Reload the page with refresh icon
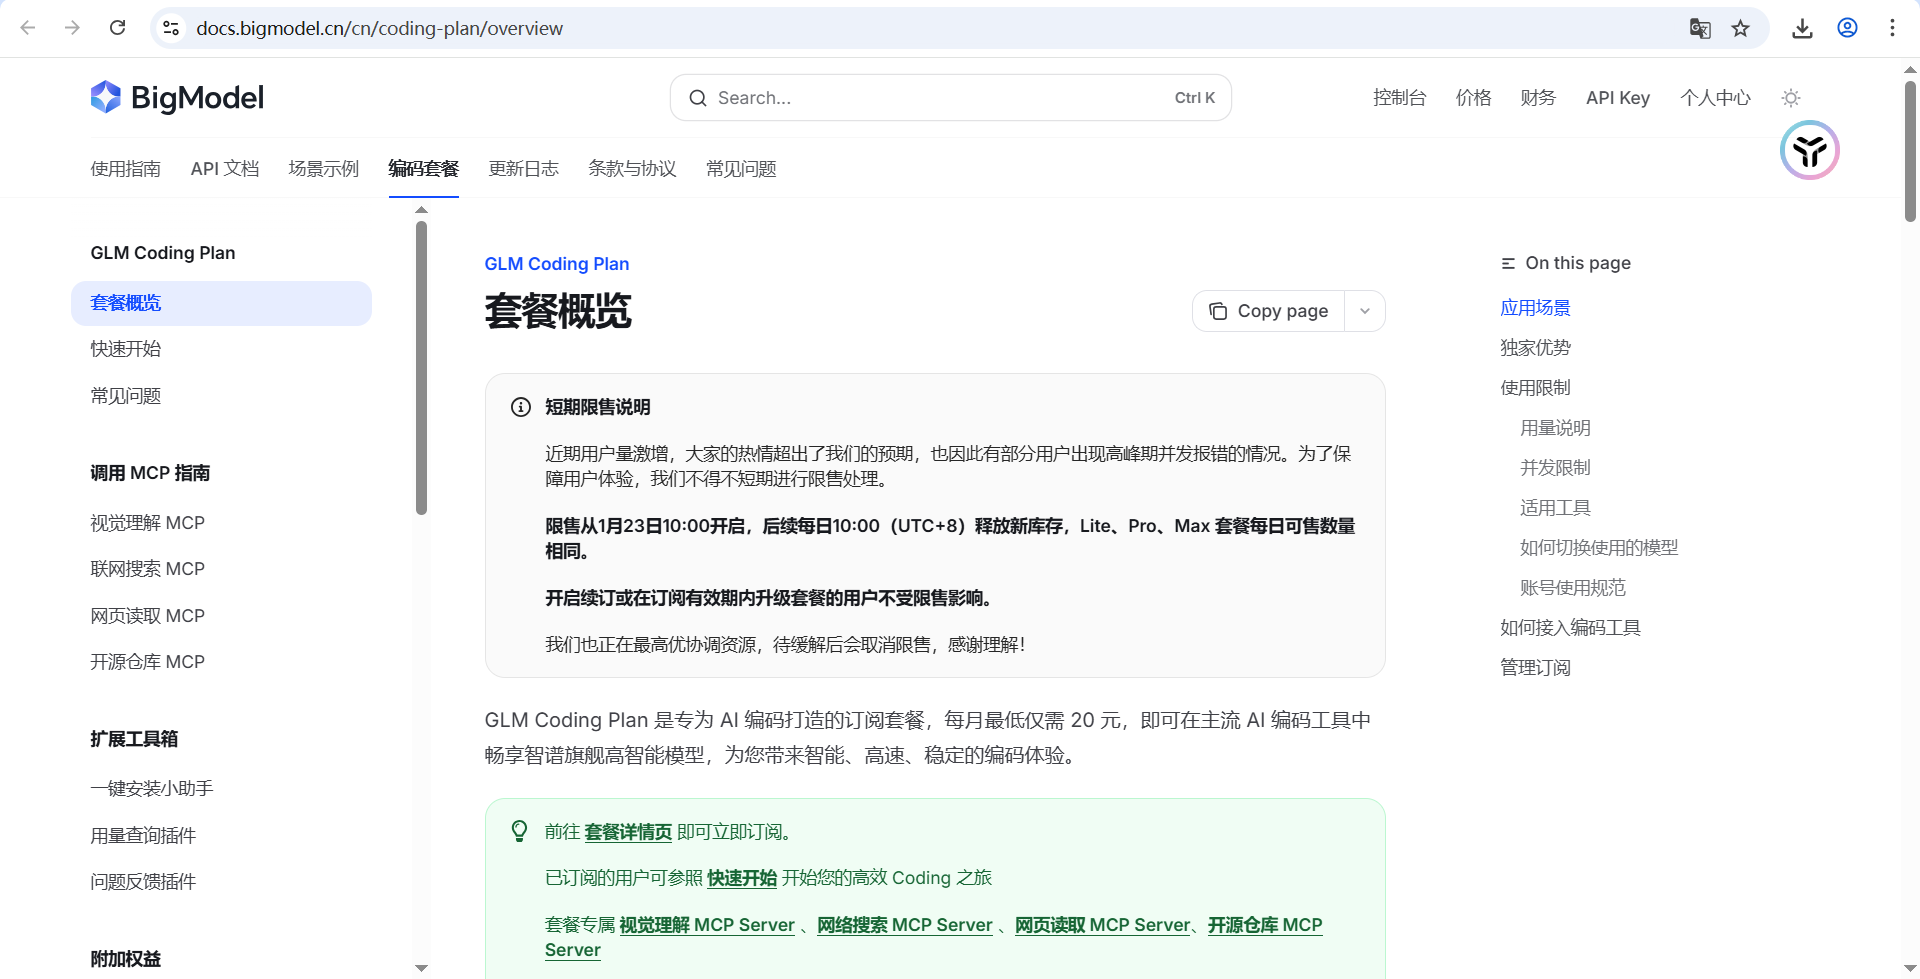Screen dimensions: 1920x979 pos(118,28)
